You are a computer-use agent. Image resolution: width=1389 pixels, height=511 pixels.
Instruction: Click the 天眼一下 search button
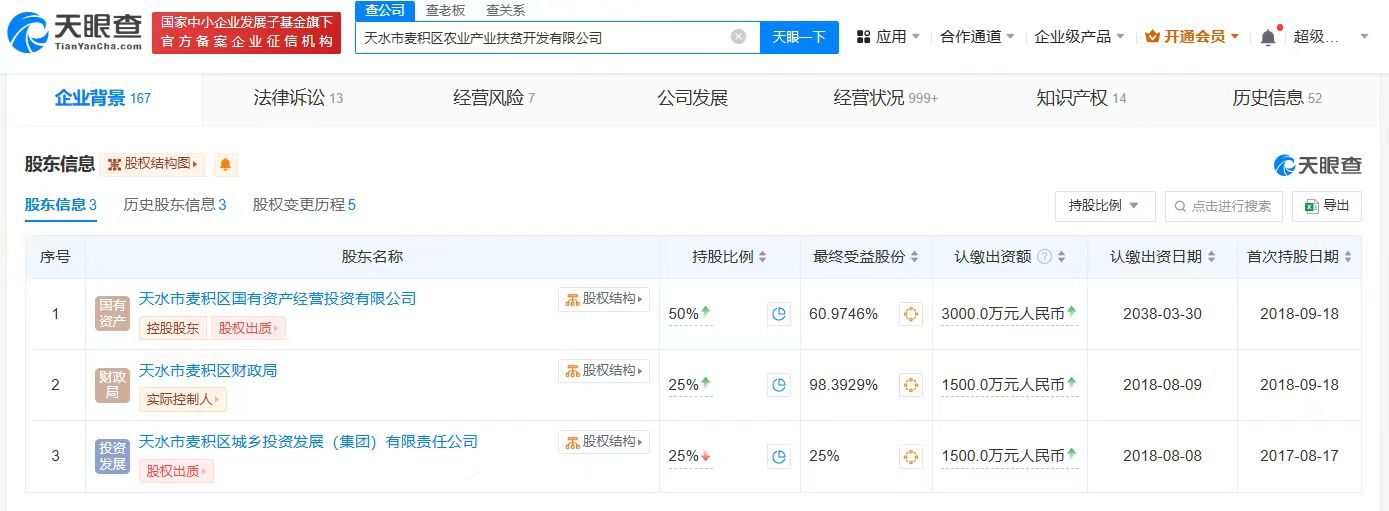(799, 37)
